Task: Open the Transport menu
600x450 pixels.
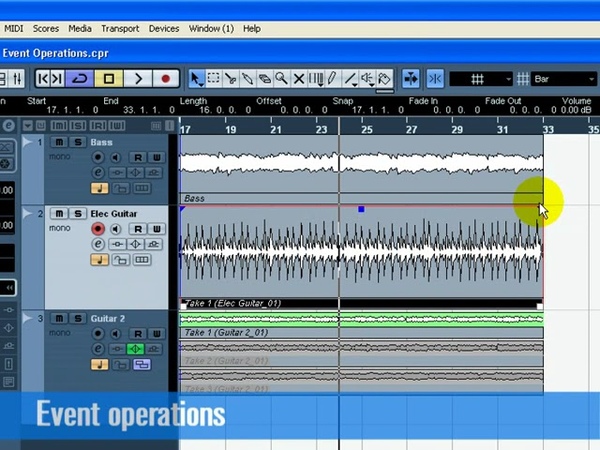Action: tap(120, 29)
